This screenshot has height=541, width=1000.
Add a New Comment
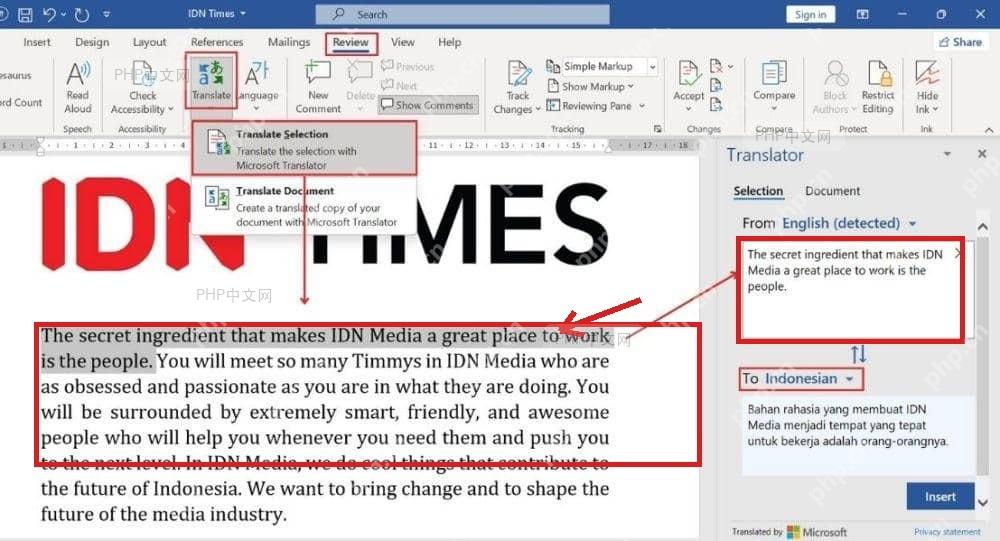pos(318,87)
